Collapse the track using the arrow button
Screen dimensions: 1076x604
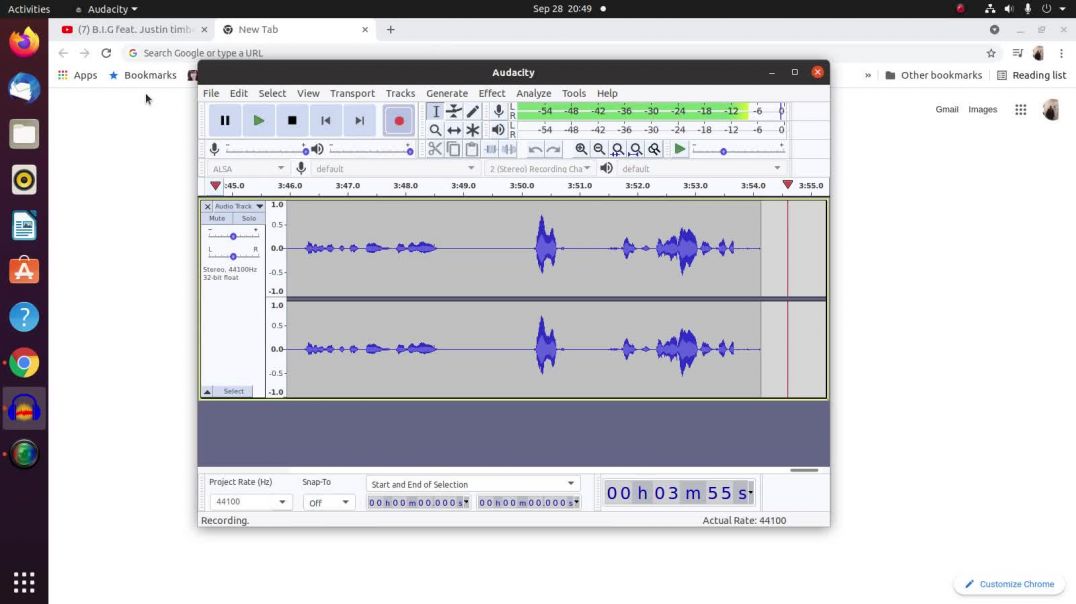[207, 391]
